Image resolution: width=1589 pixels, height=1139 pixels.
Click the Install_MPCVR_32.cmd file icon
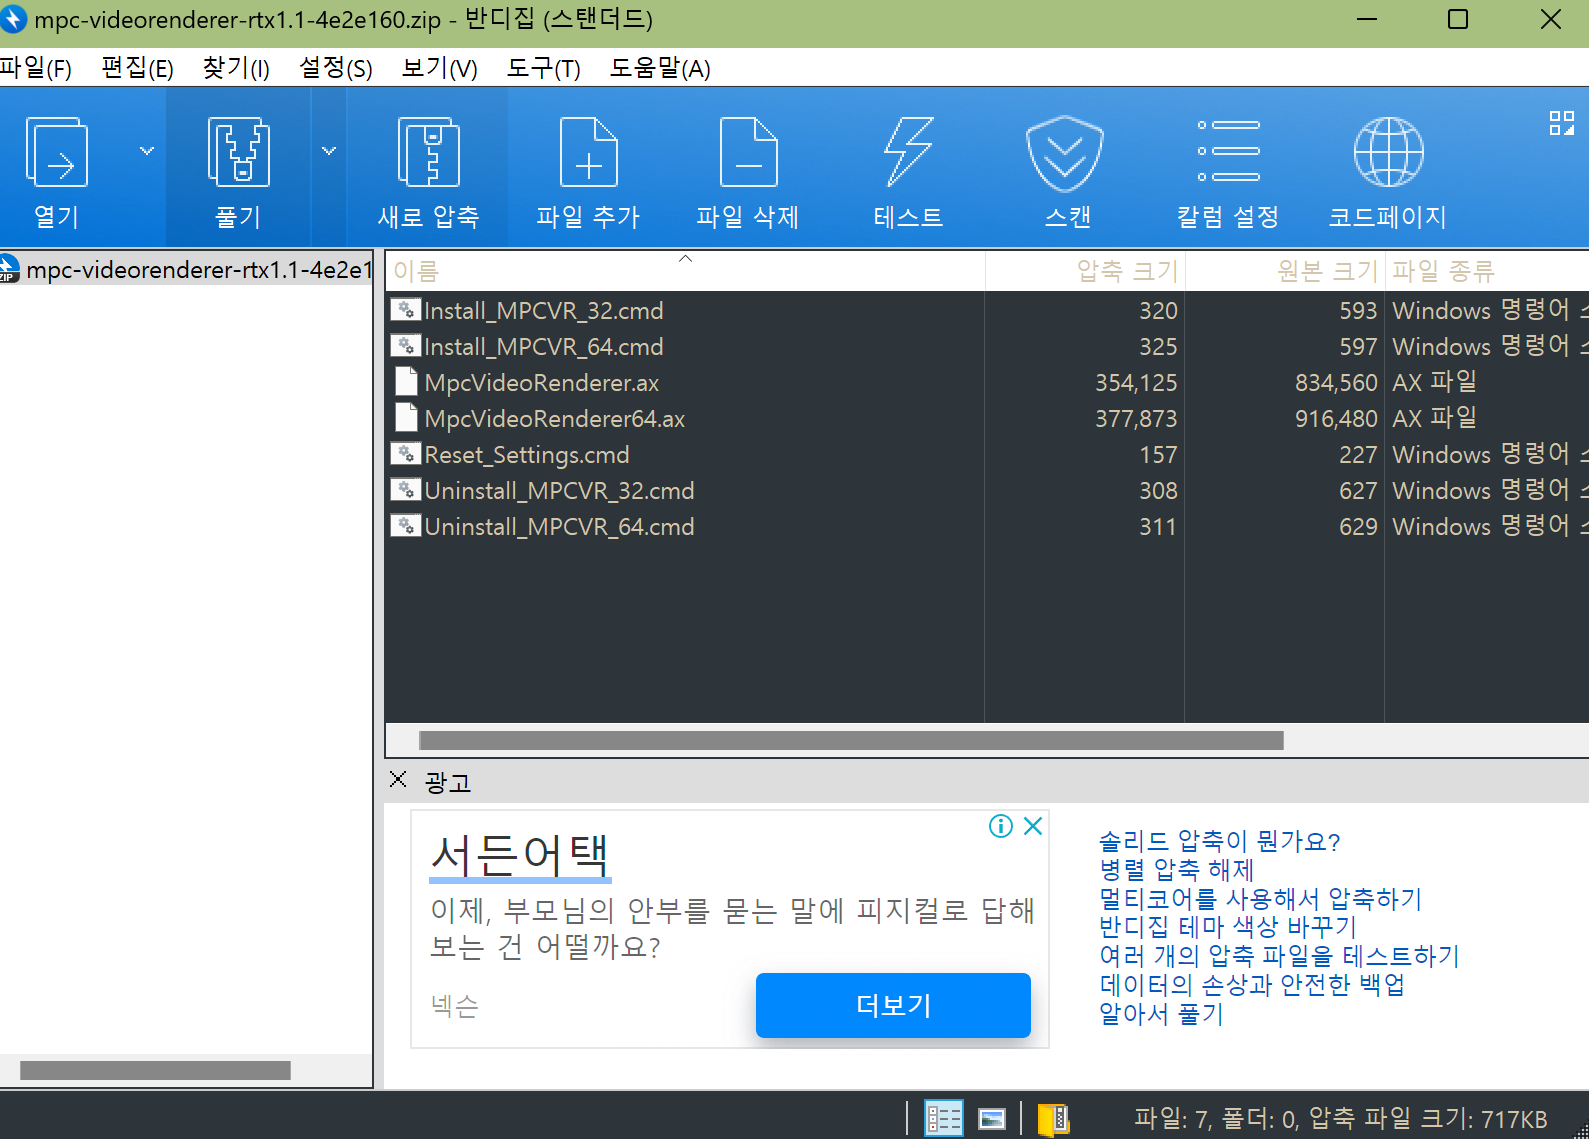[x=405, y=310]
